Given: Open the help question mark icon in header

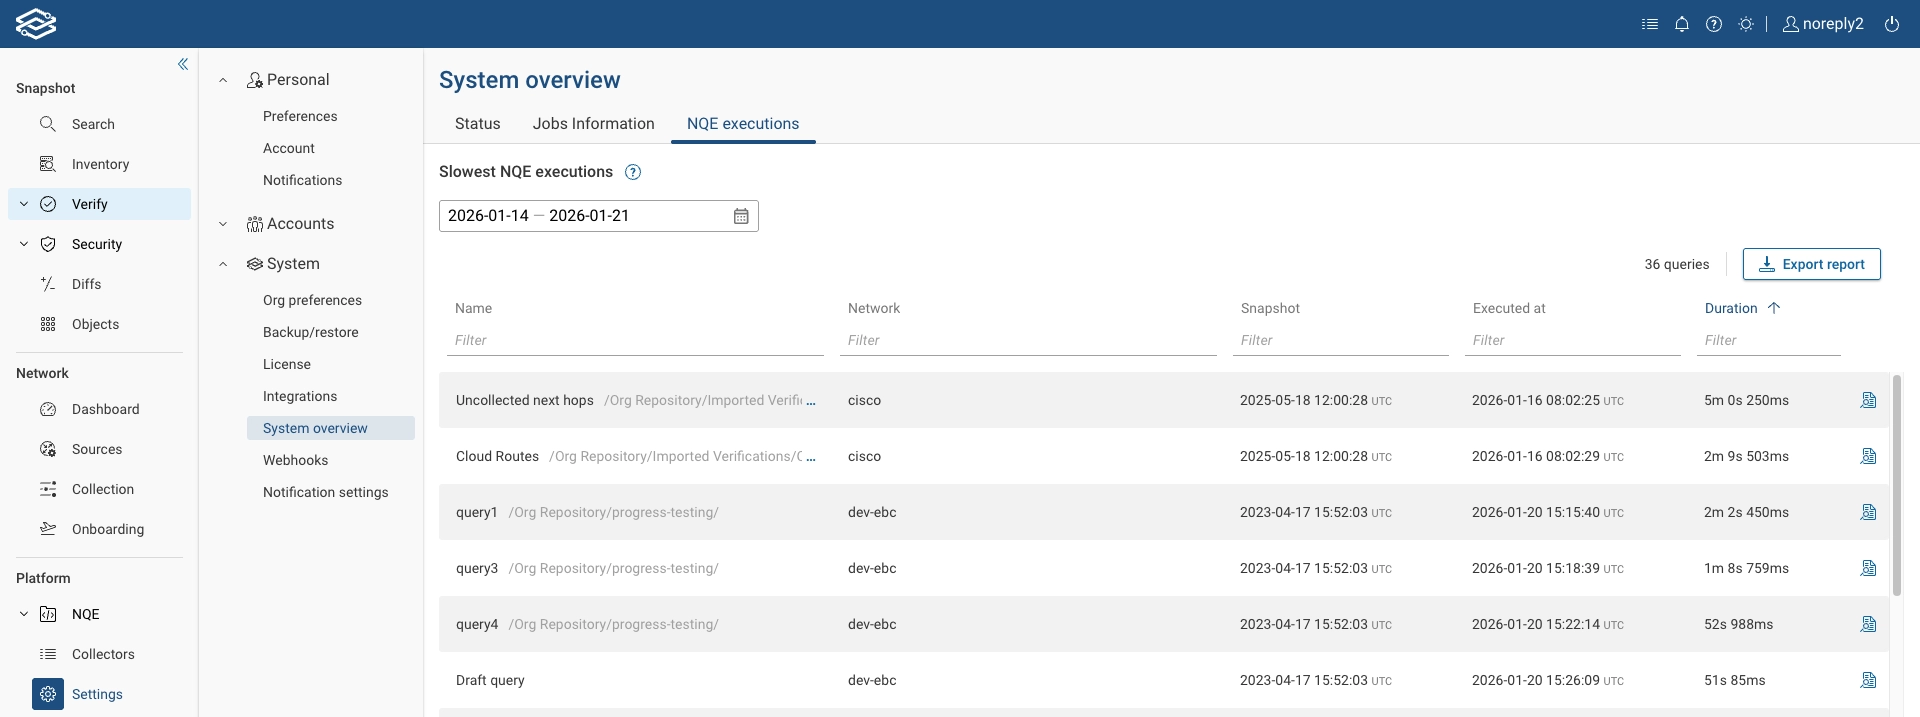Looking at the screenshot, I should (1714, 24).
